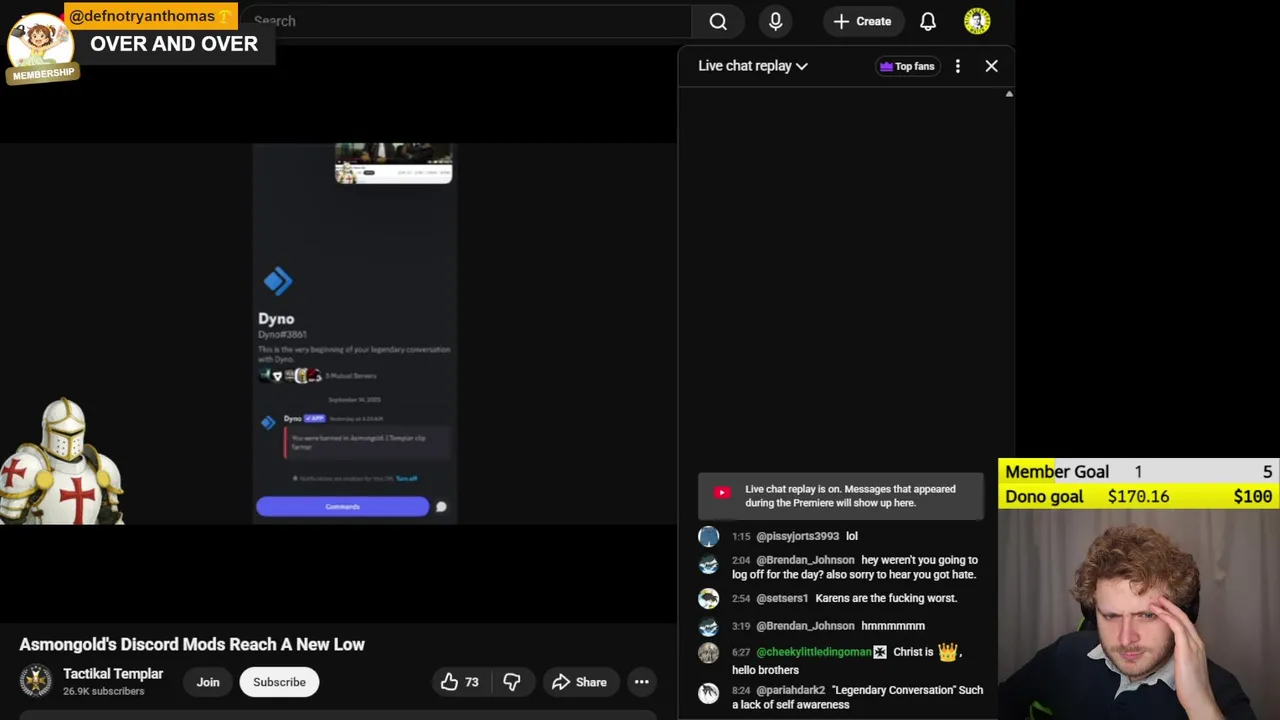
Task: Click the Join membership button
Action: click(208, 682)
